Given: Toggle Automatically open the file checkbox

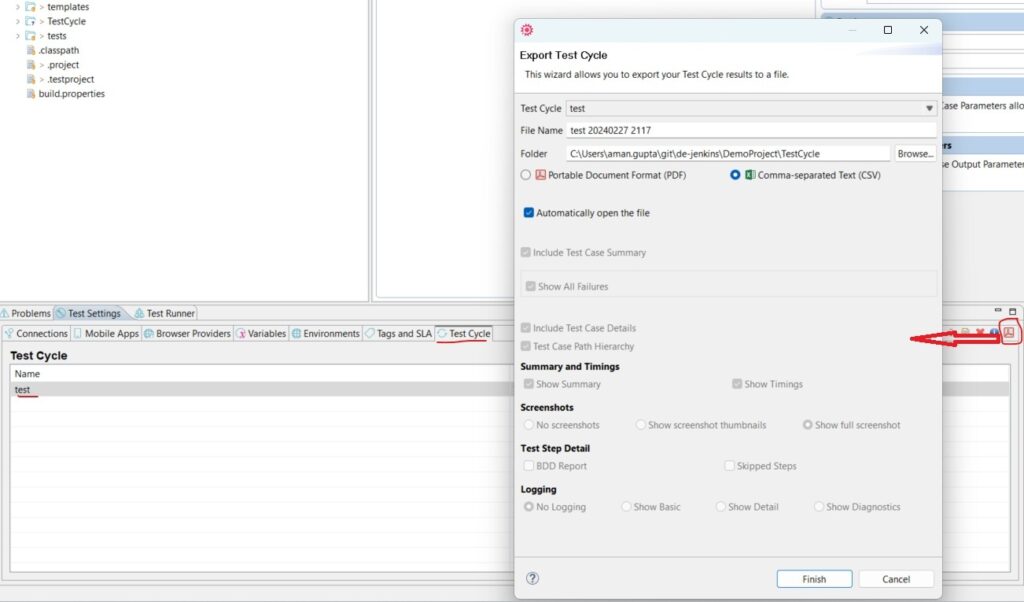Looking at the screenshot, I should point(528,213).
